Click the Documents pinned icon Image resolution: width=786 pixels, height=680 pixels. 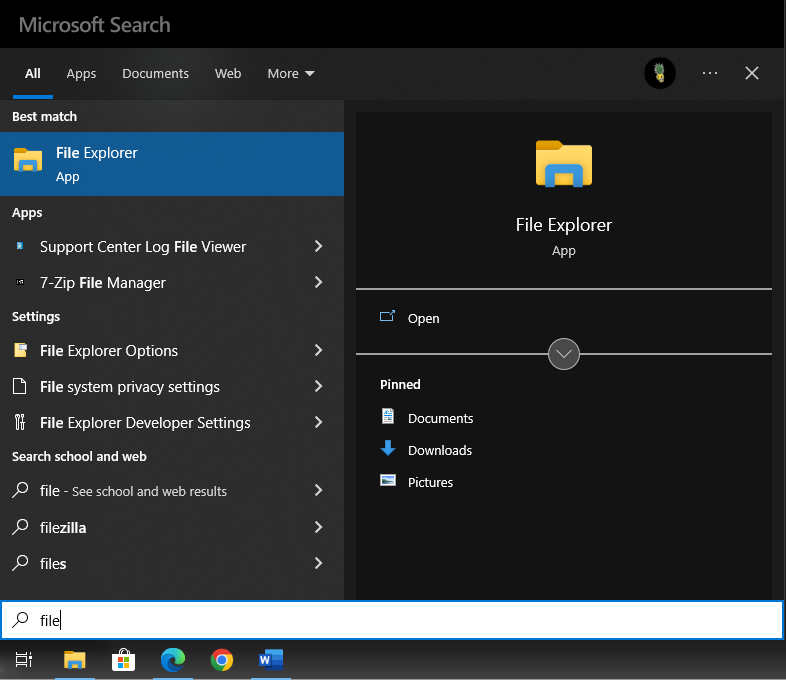coord(388,416)
